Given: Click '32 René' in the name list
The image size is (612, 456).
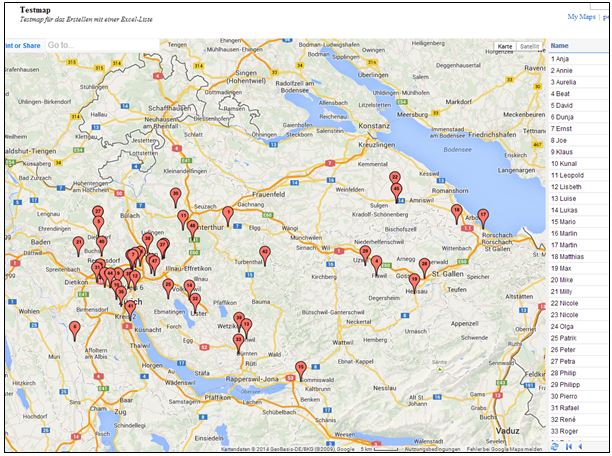Looking at the screenshot, I should pyautogui.click(x=579, y=420).
